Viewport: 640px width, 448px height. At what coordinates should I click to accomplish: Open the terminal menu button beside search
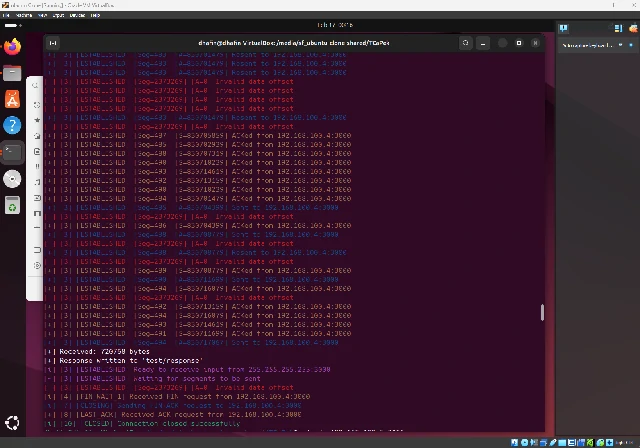click(x=483, y=43)
